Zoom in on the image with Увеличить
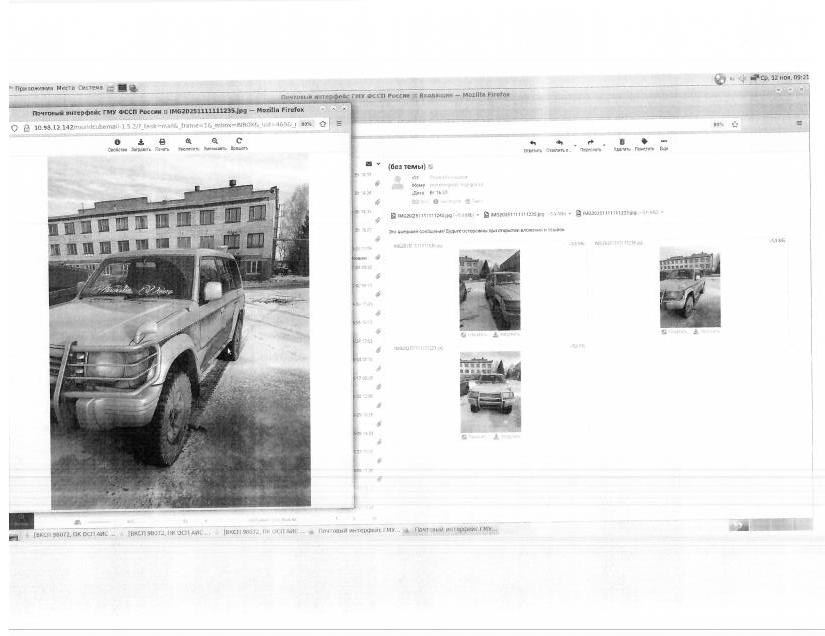 (189, 143)
